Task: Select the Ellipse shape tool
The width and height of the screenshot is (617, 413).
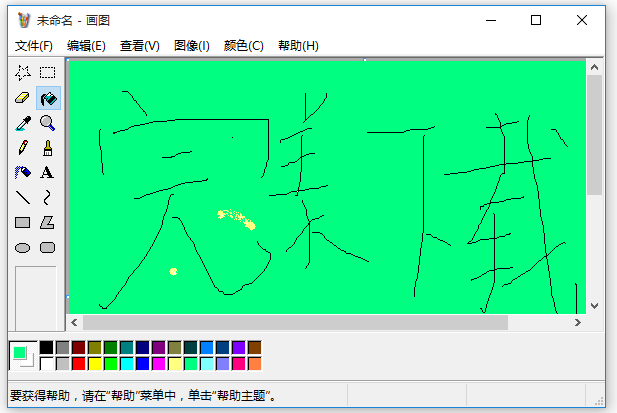Action: click(x=23, y=248)
